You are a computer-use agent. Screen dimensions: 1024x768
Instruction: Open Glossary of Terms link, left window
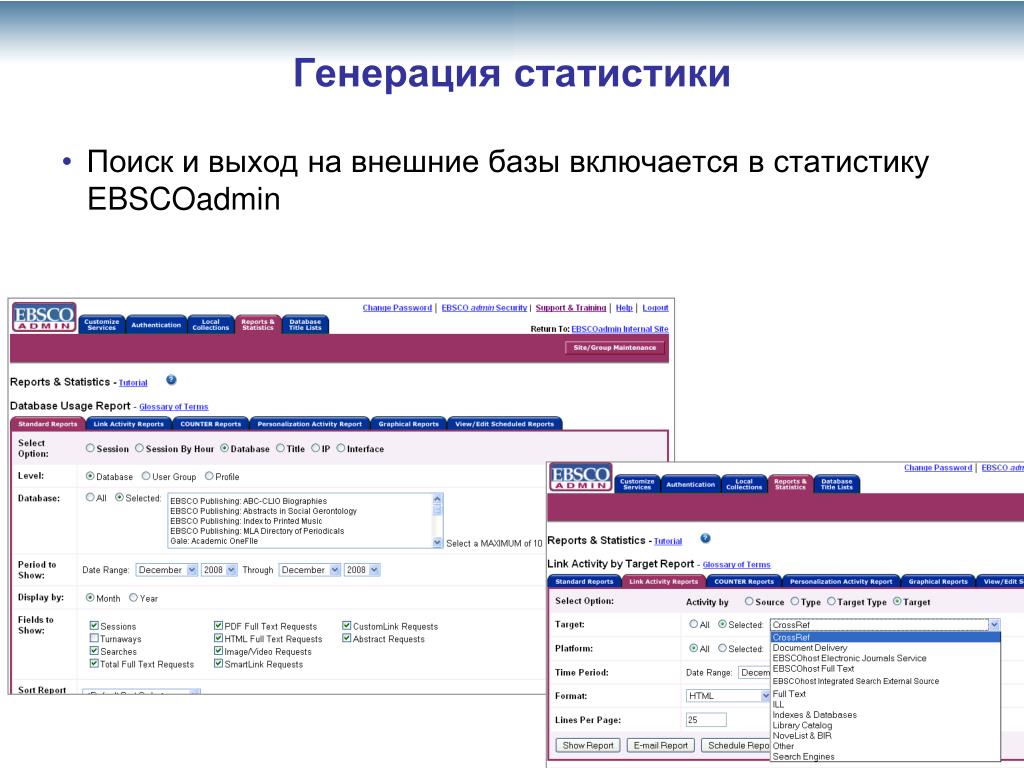coord(174,406)
